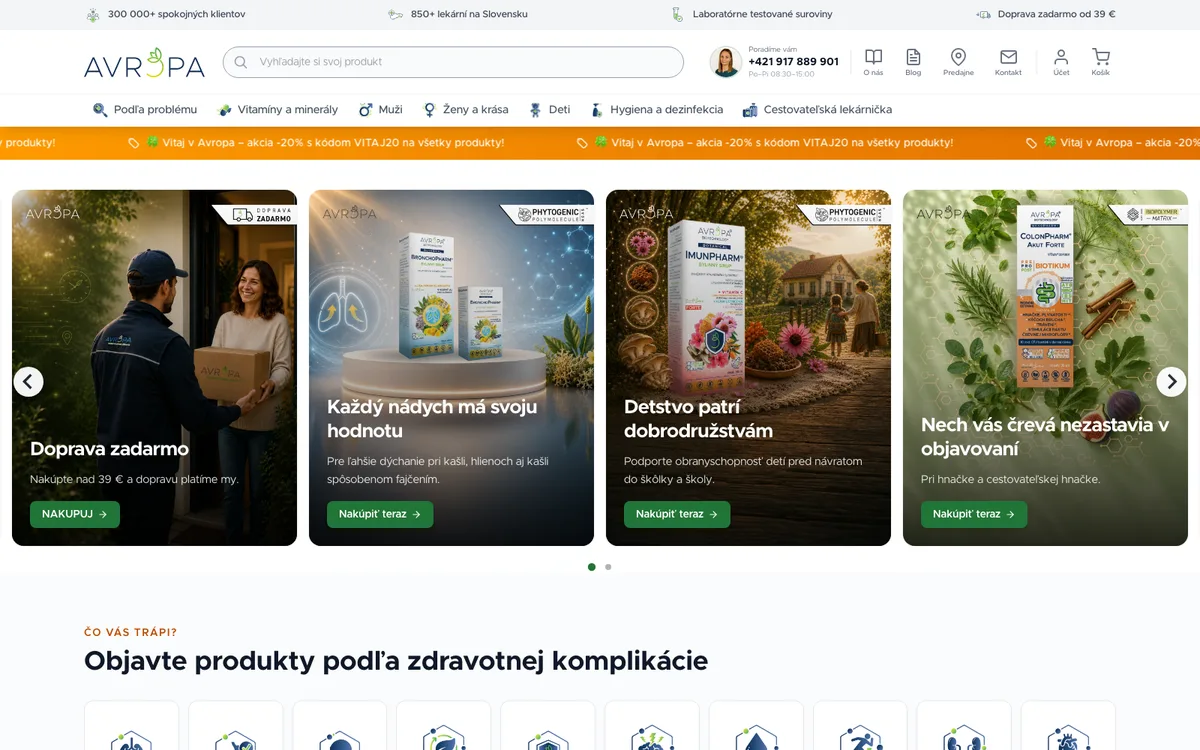Click the Cestovateľská lekárnička icon
1200x750 pixels.
coord(750,110)
